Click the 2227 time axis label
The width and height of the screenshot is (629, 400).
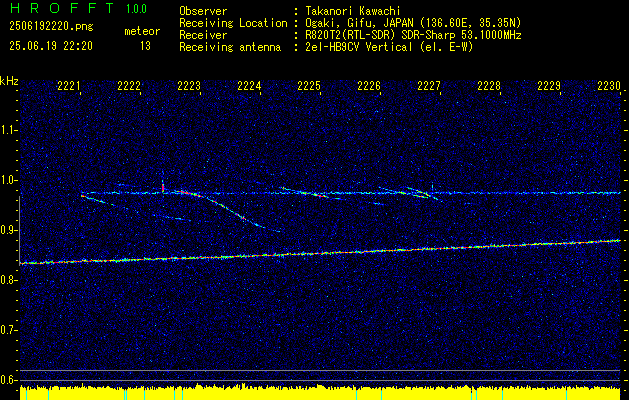pos(428,85)
